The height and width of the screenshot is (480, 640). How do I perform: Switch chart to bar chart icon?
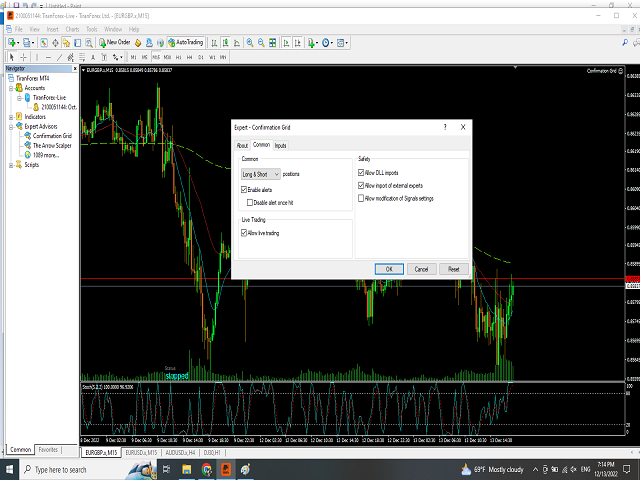(214, 42)
